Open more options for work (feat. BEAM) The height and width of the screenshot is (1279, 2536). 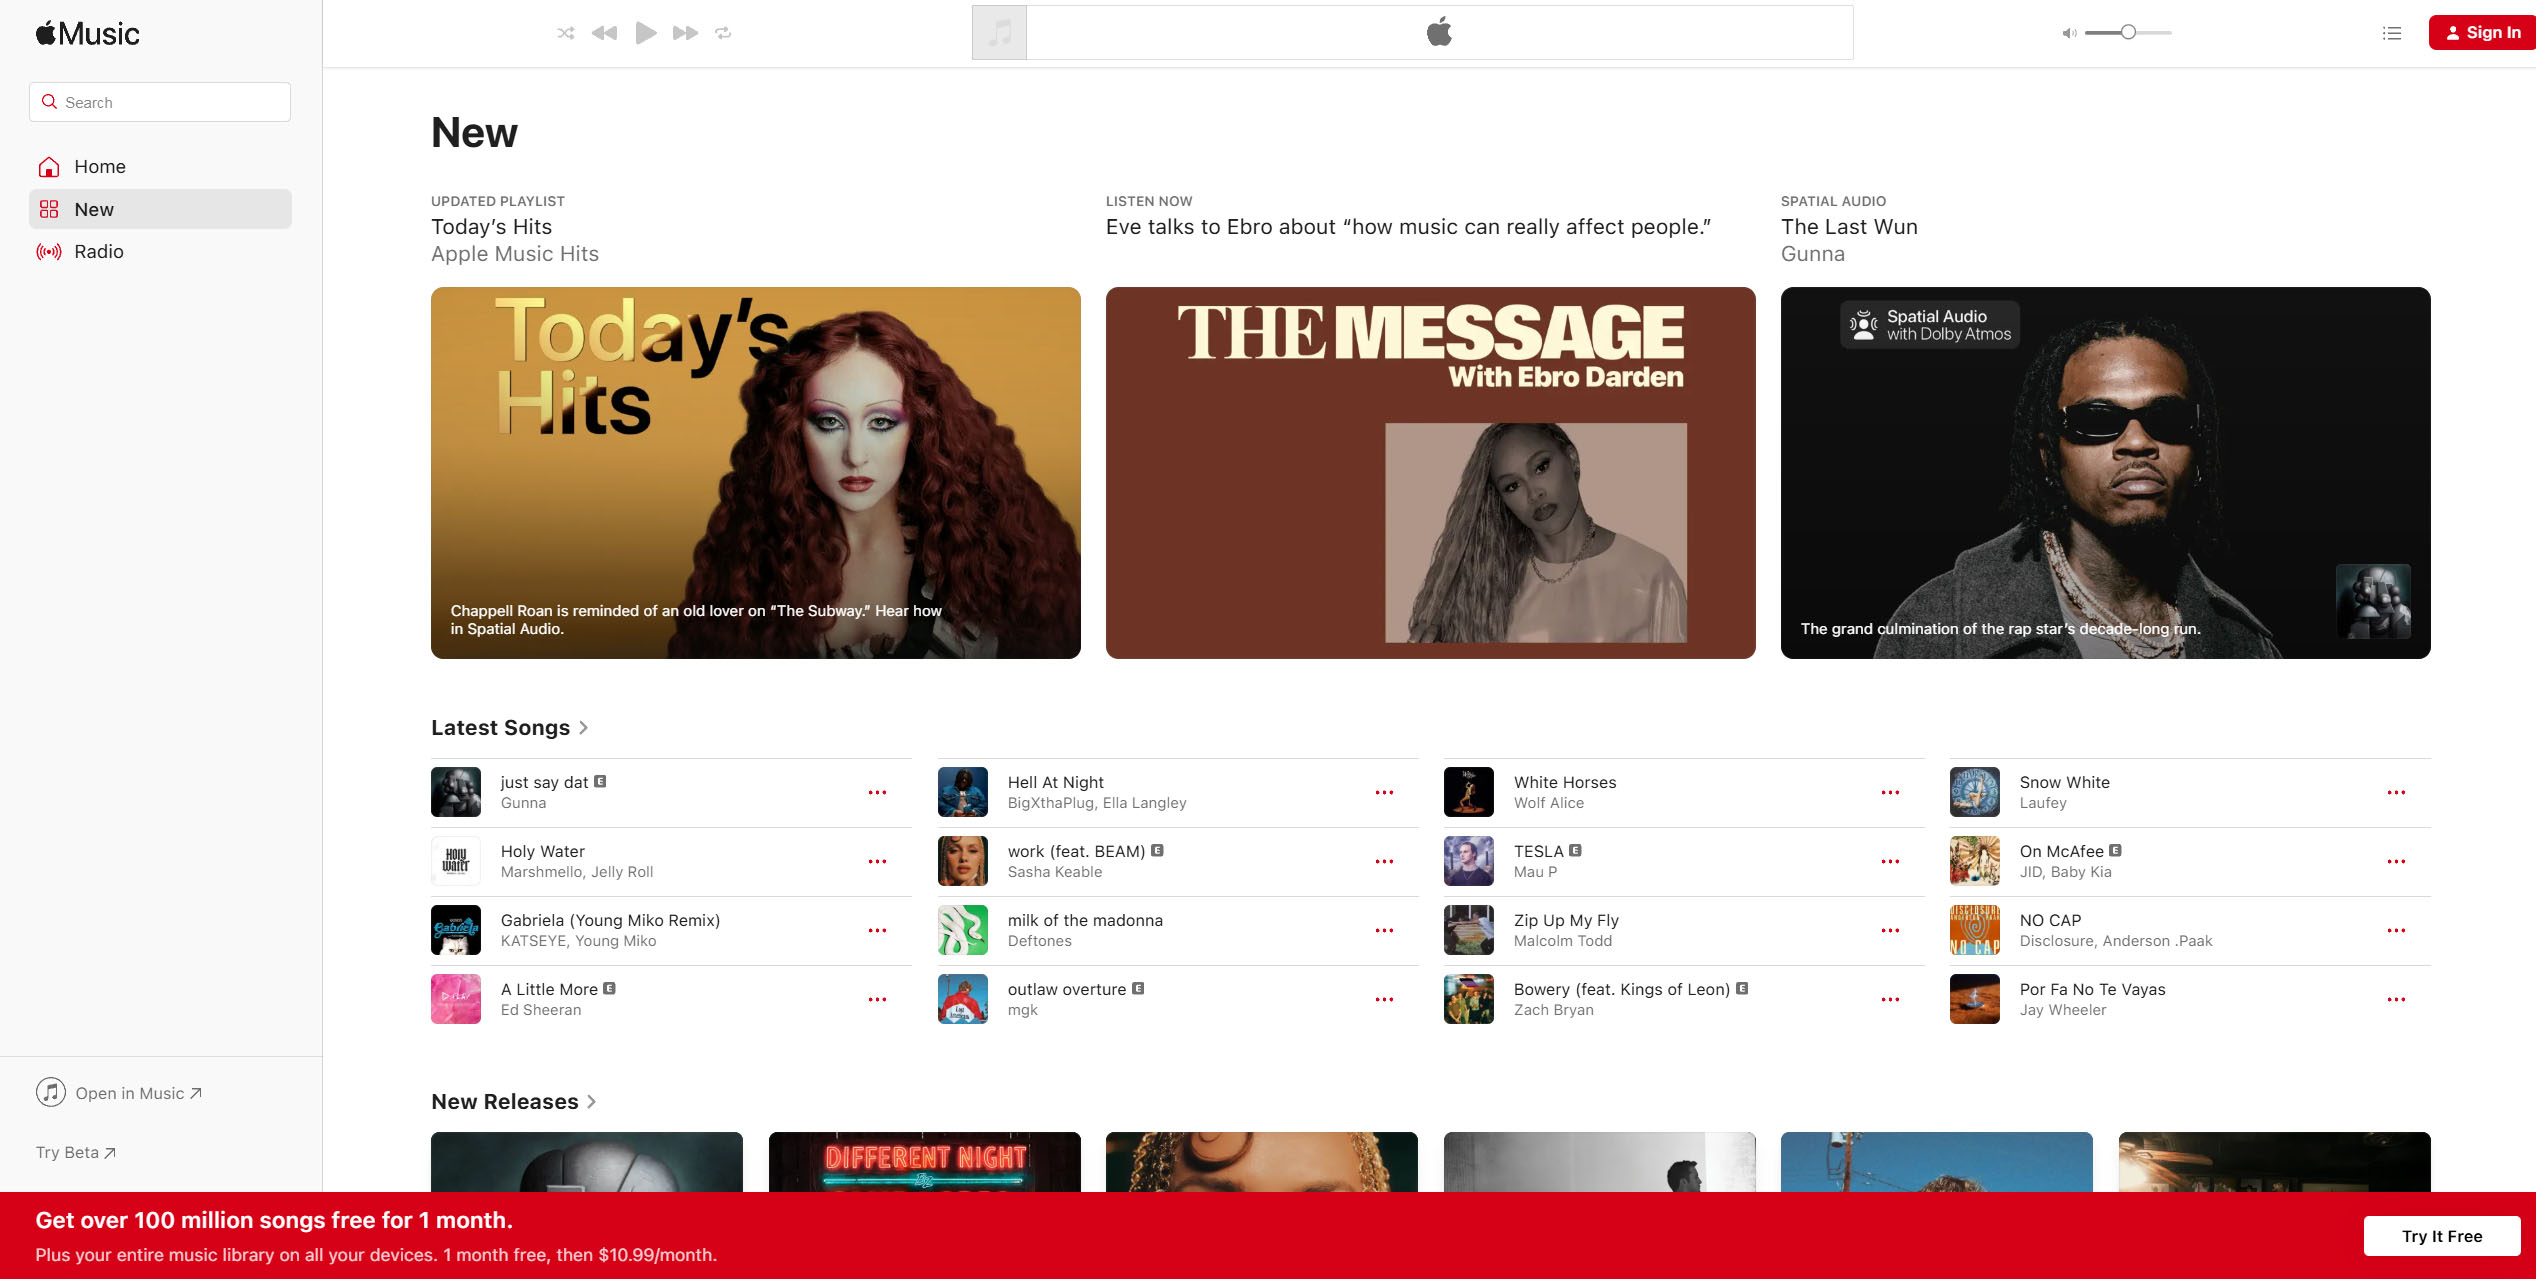(x=1384, y=862)
